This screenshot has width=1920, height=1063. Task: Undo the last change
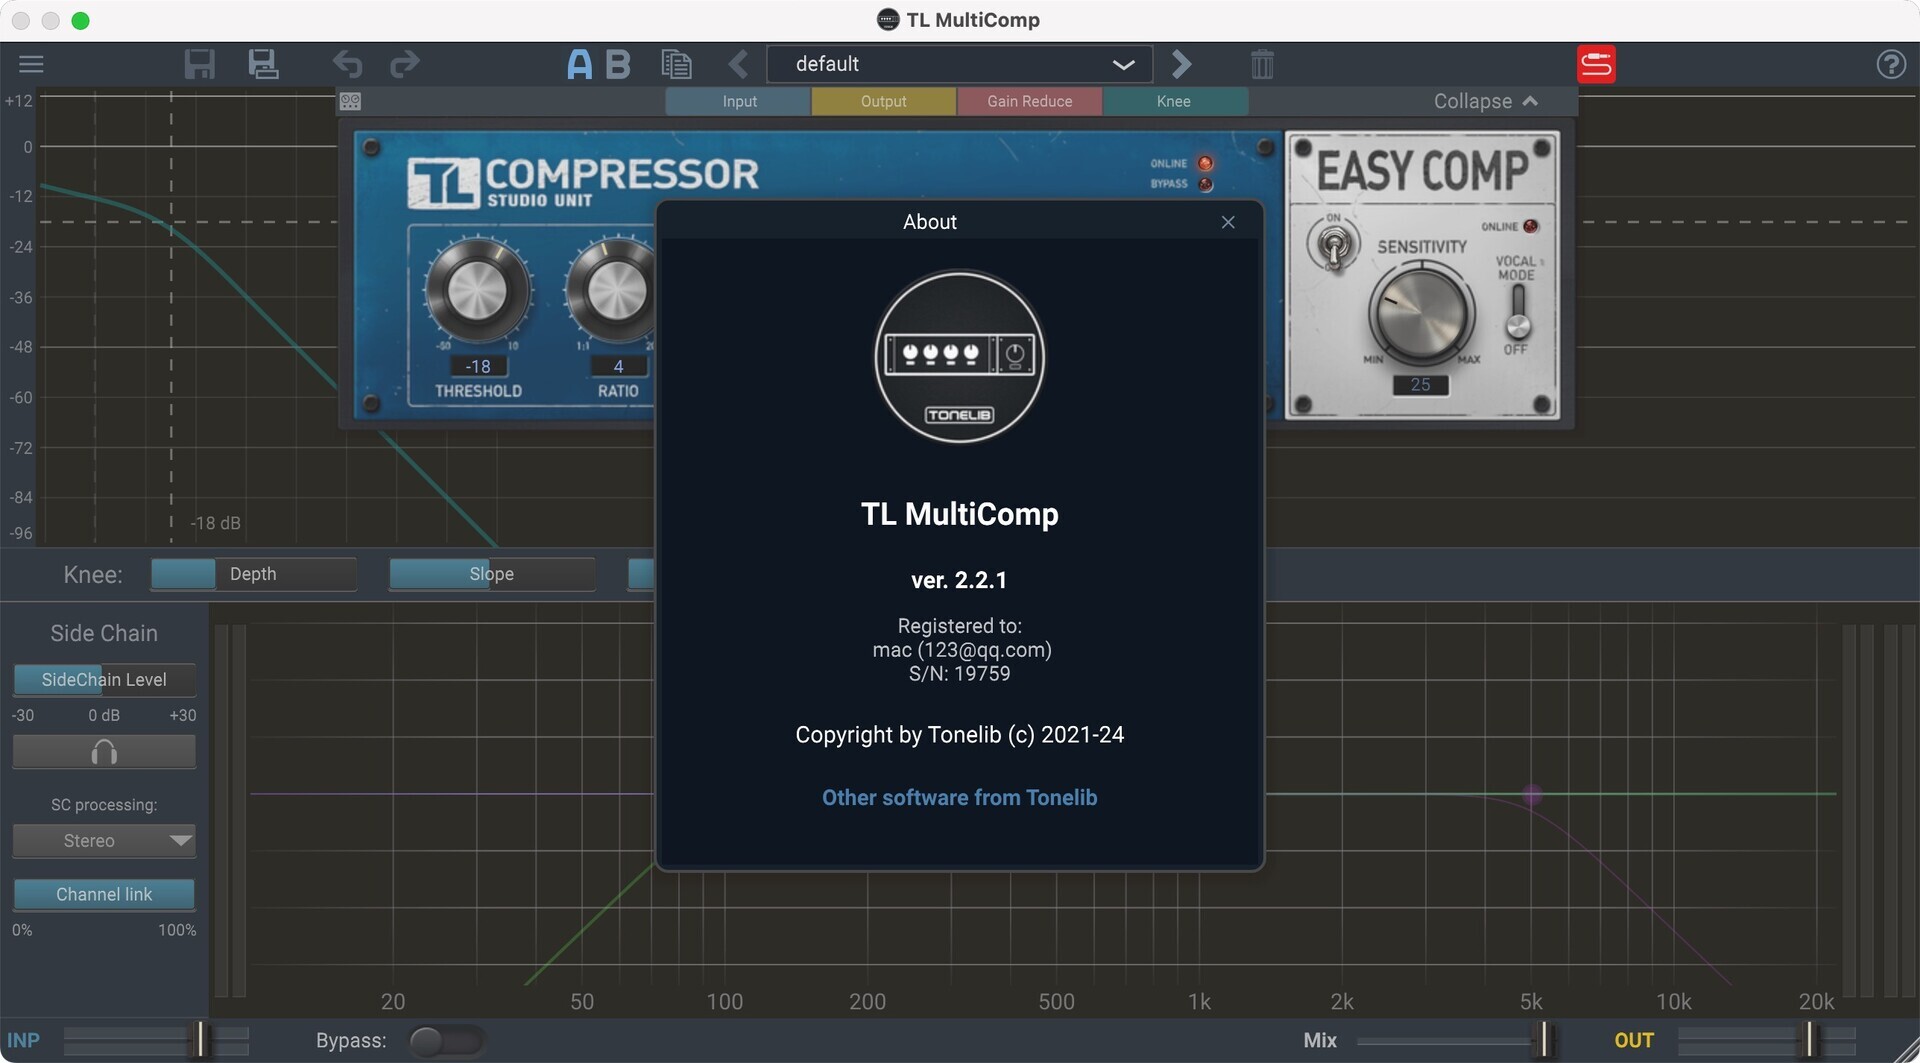tap(347, 64)
